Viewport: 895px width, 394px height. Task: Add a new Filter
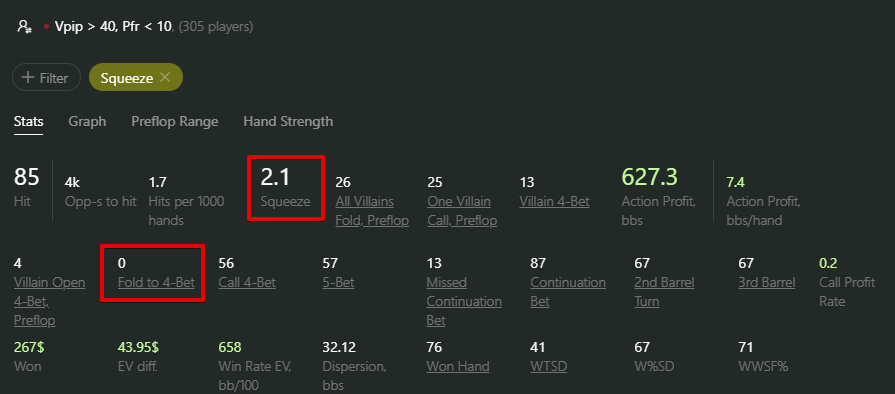click(46, 77)
